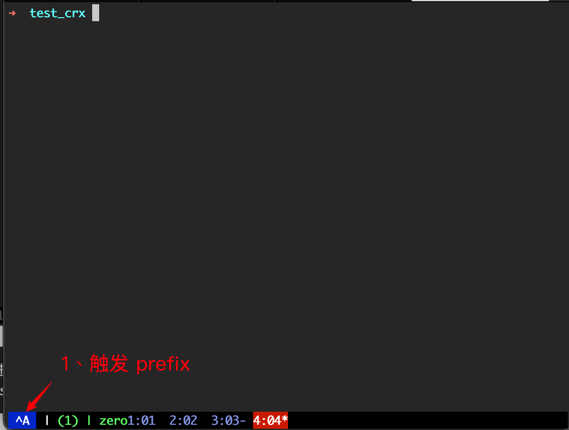This screenshot has width=569, height=430.
Task: Click the active red 4:04* window
Action: click(x=270, y=420)
